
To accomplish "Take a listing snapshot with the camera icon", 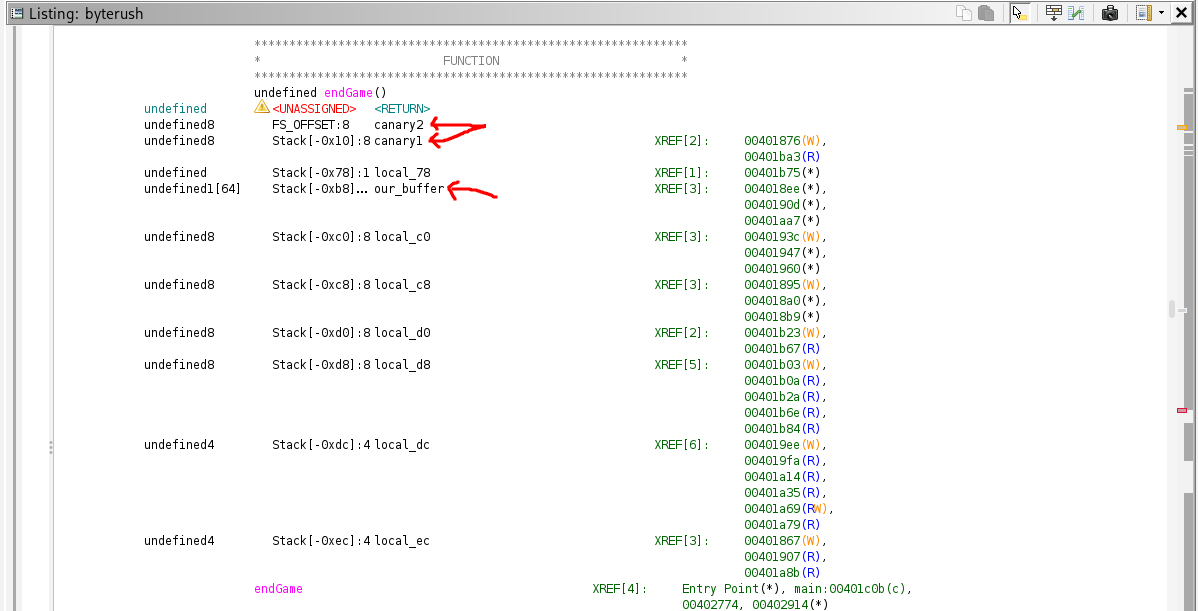I will tap(1109, 12).
